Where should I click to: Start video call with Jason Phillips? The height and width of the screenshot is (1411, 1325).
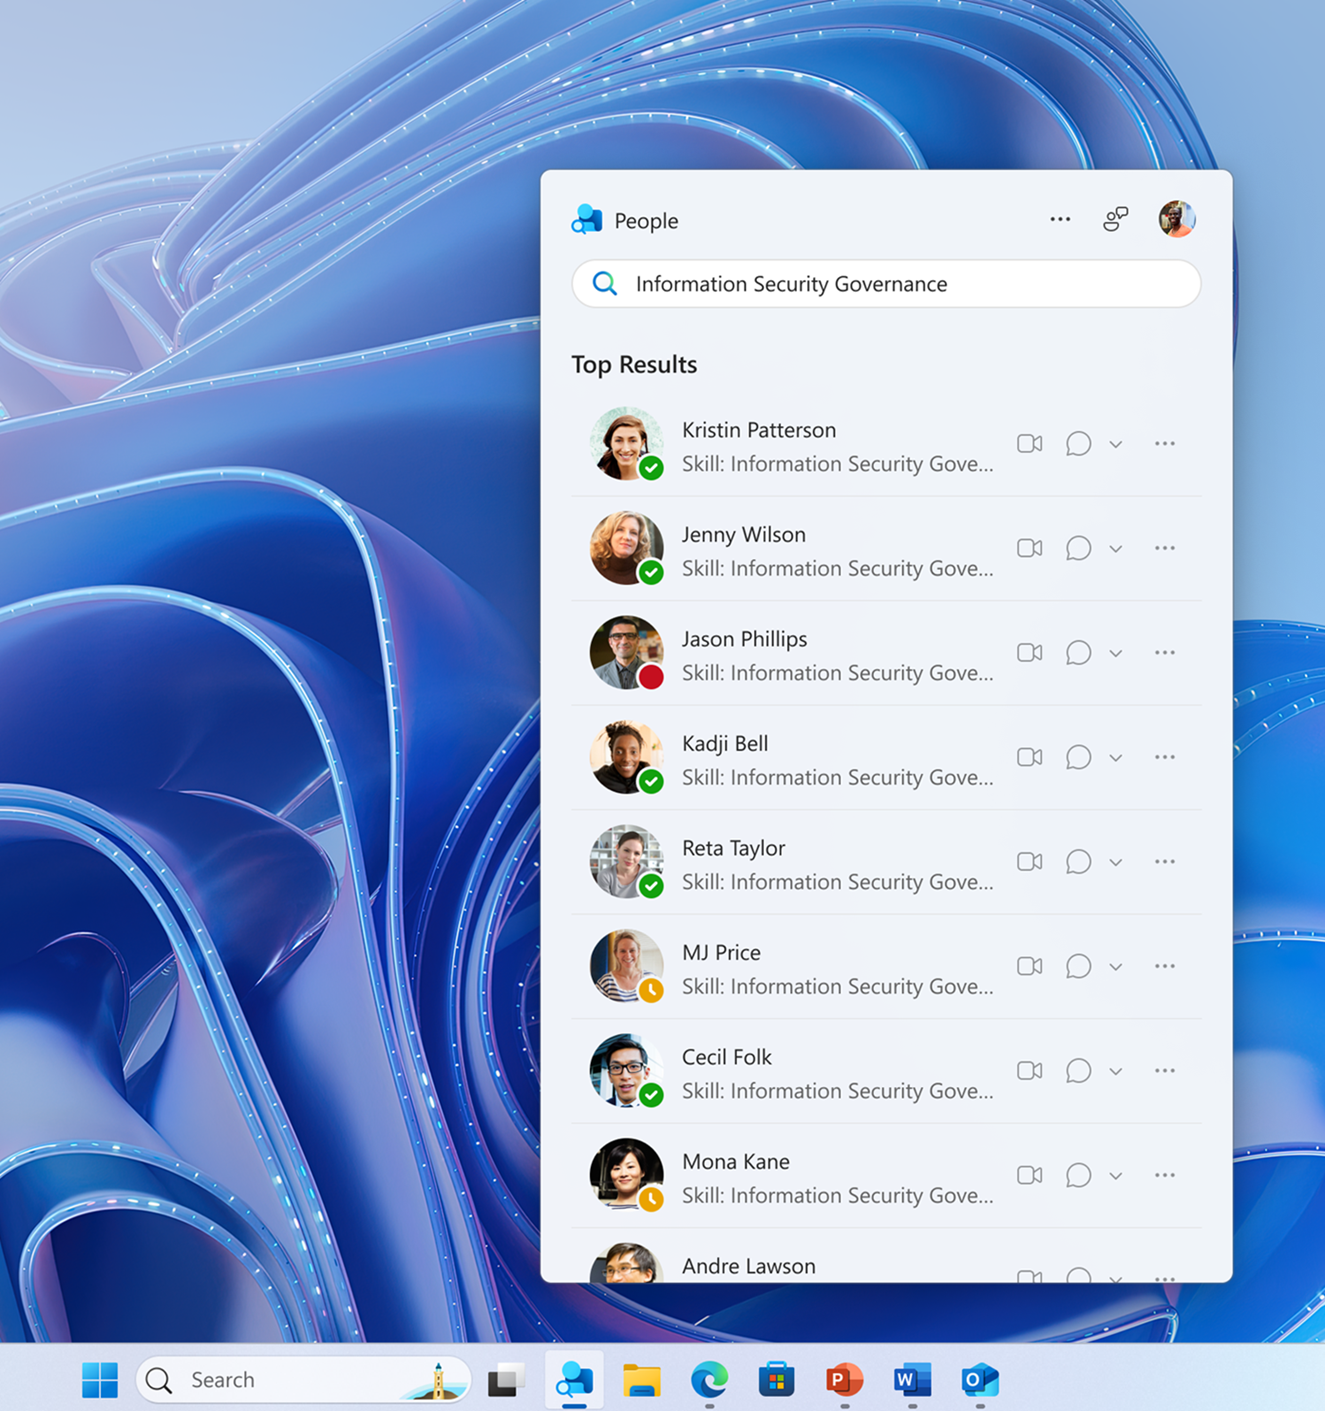coord(1029,652)
